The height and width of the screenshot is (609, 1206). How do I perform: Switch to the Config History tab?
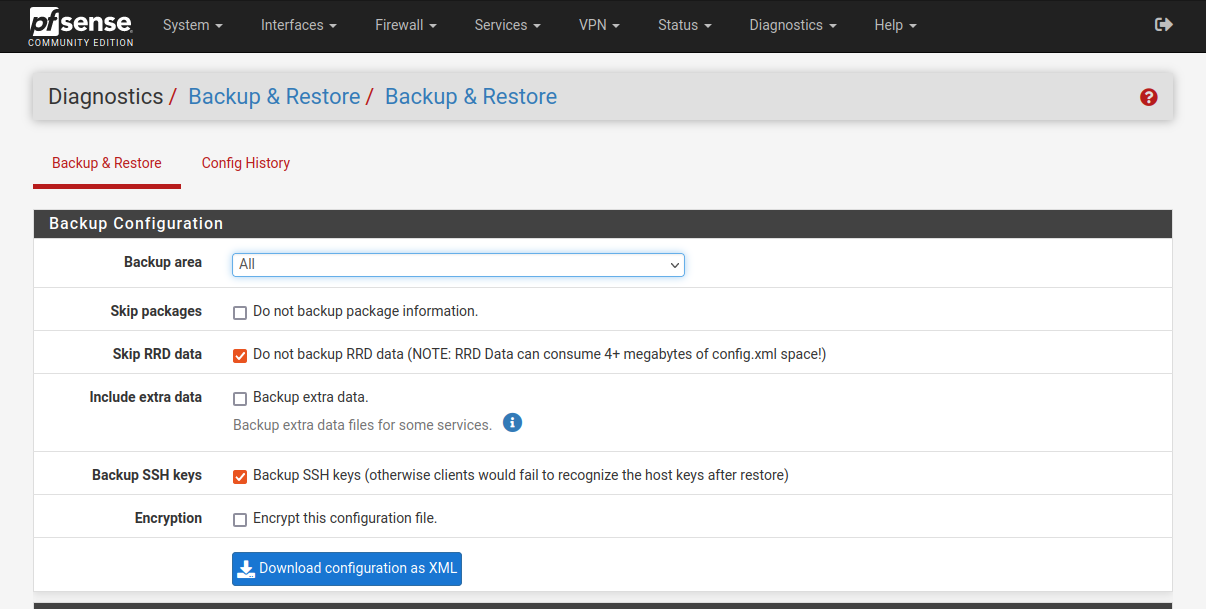(x=246, y=163)
